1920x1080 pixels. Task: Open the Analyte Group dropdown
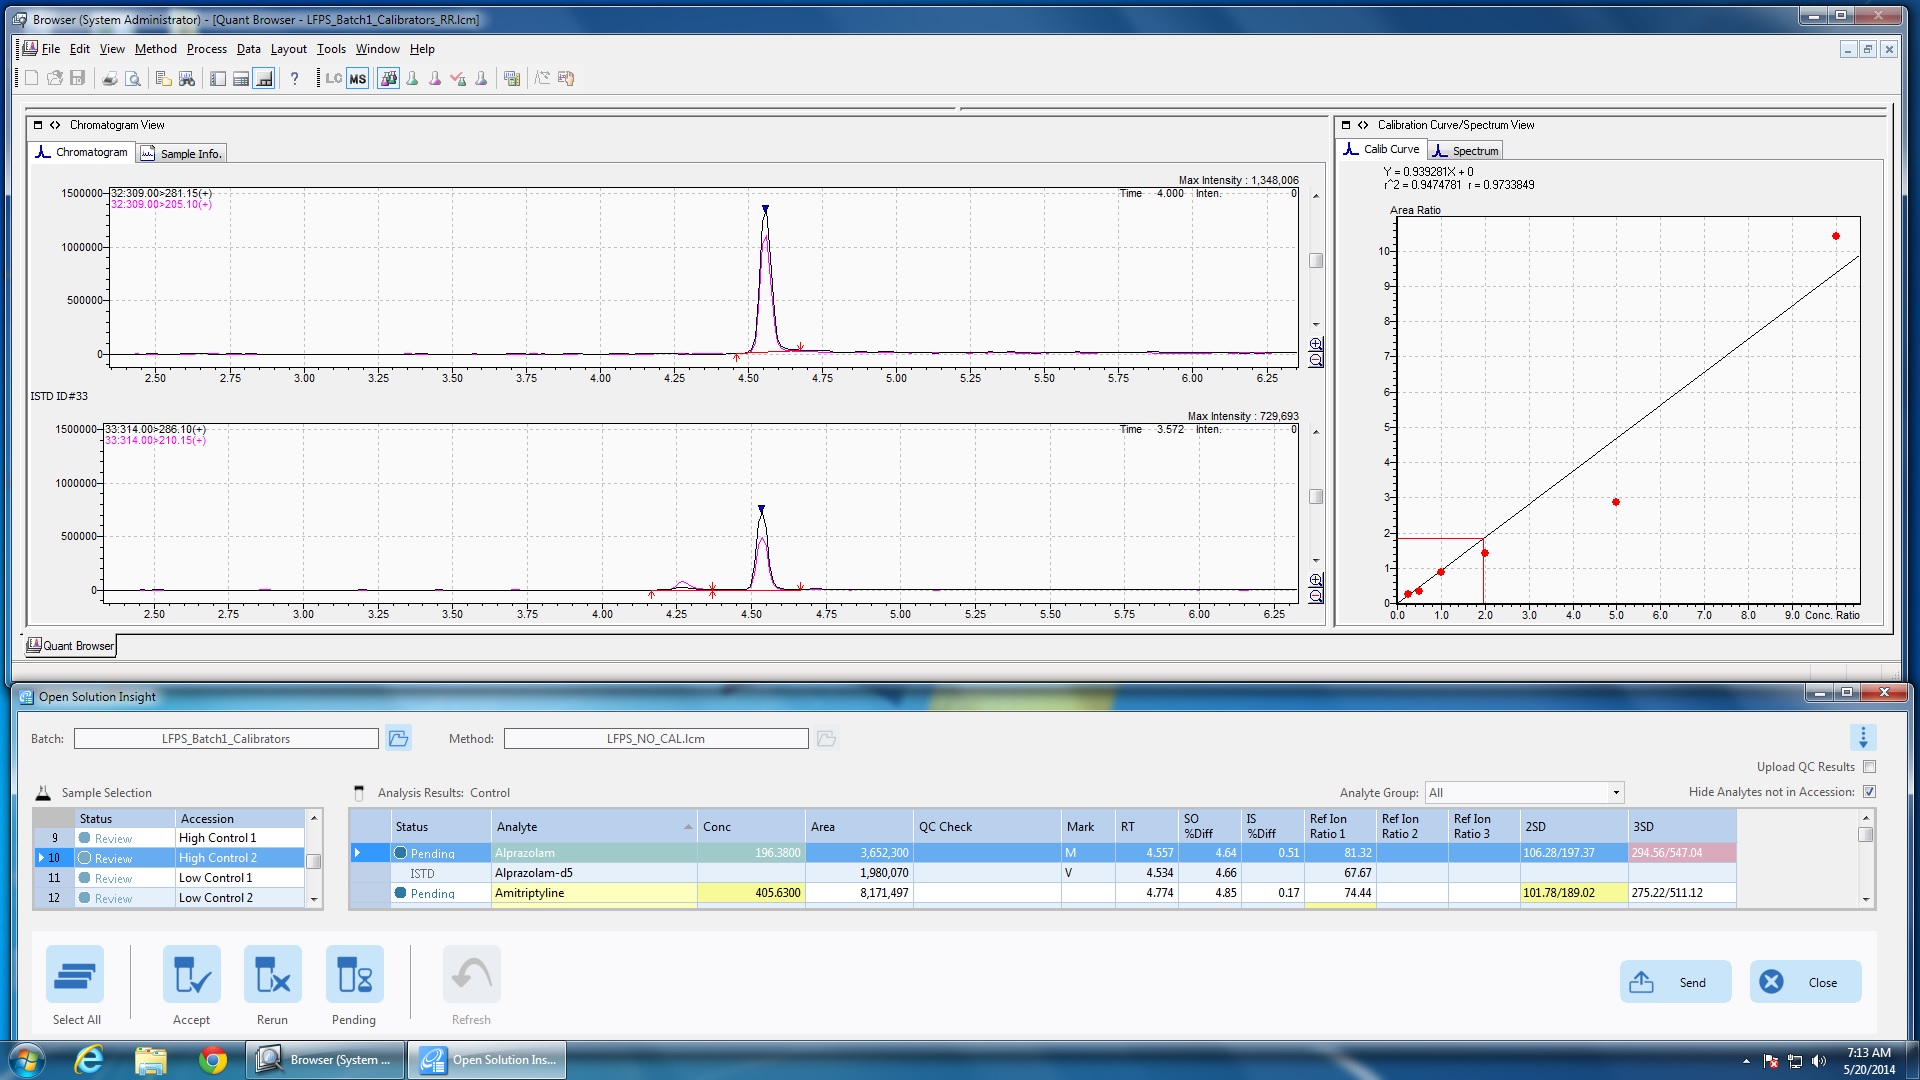[x=1615, y=793]
